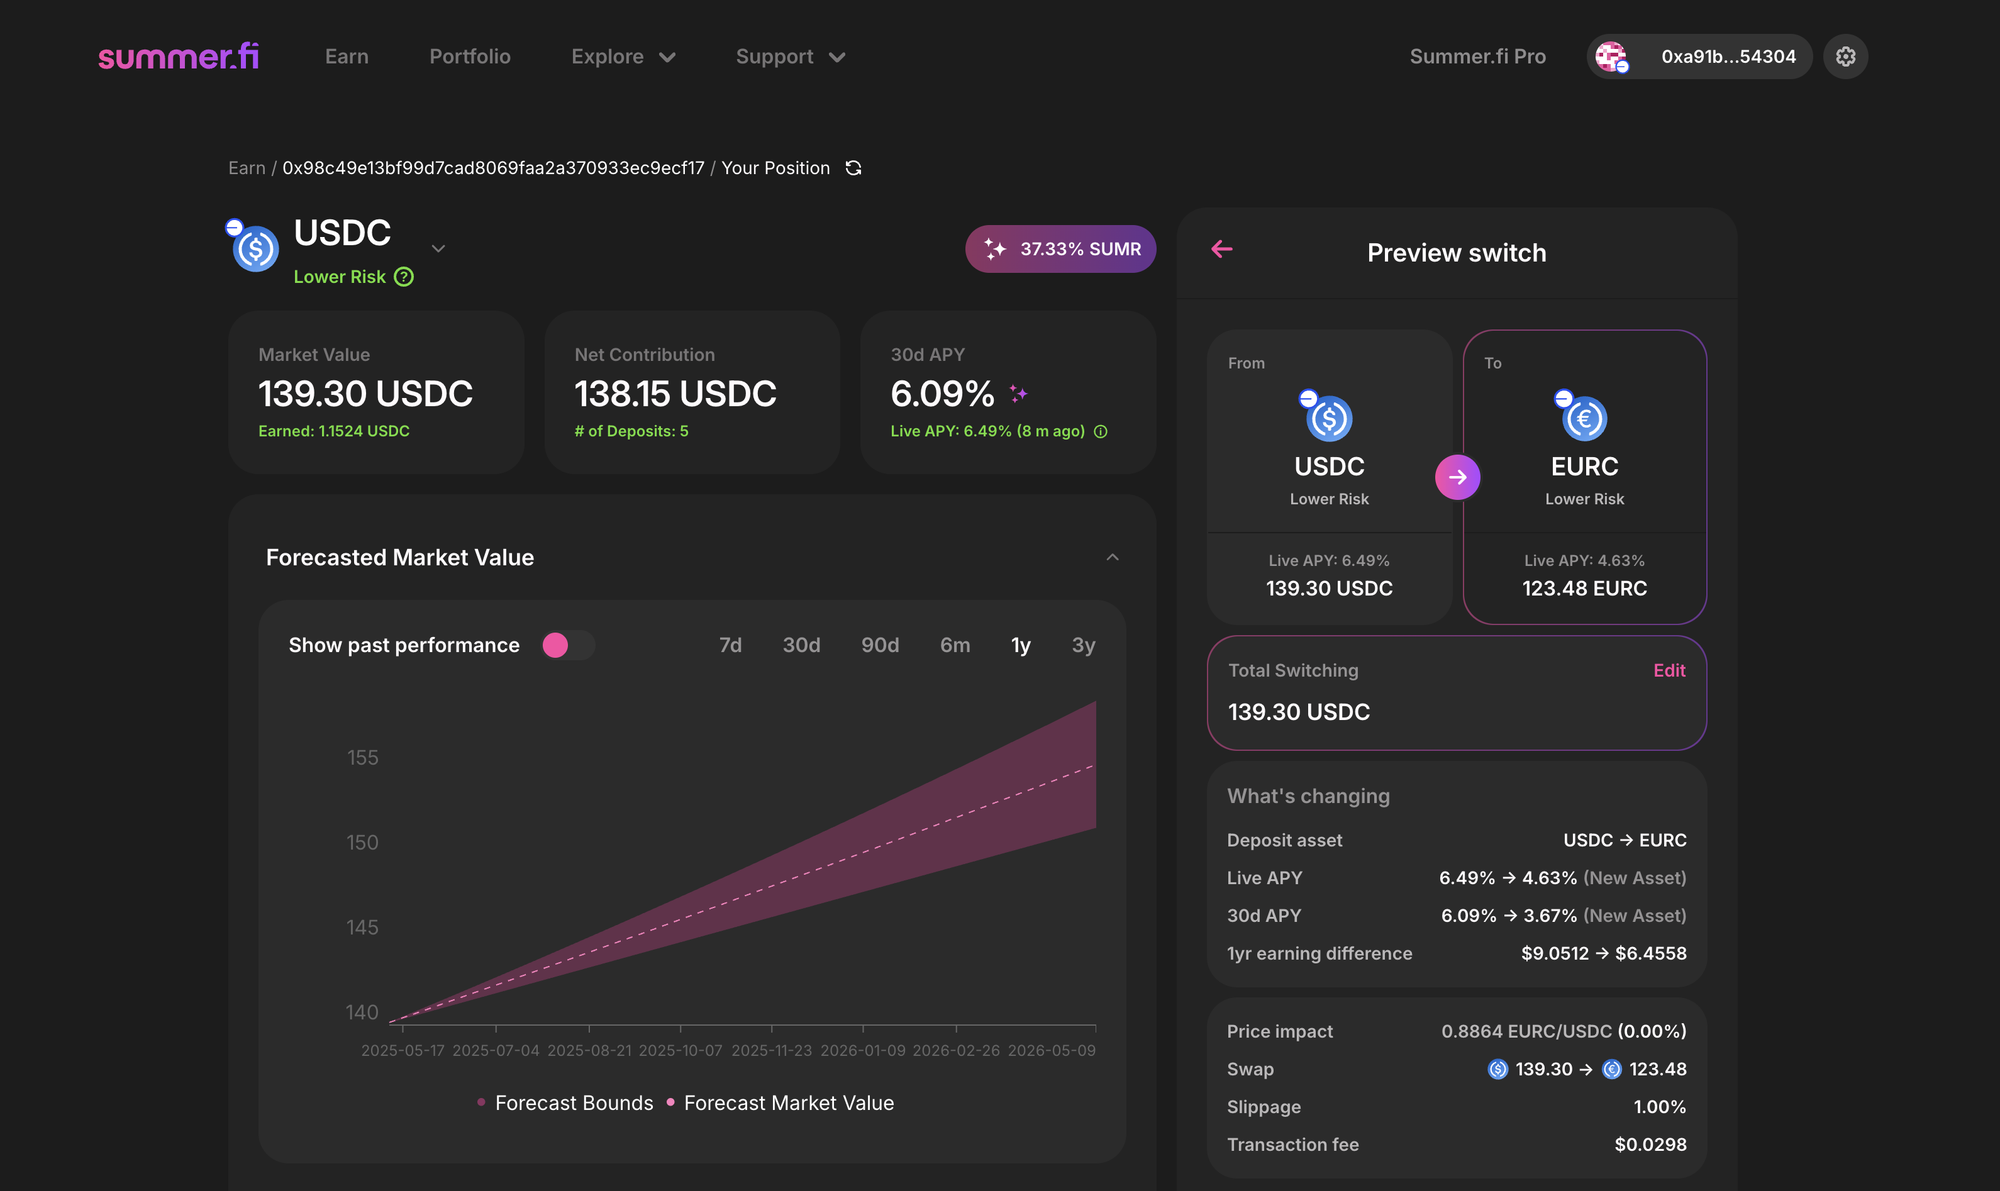
Task: Click the back arrow in Preview switch
Action: tap(1222, 249)
